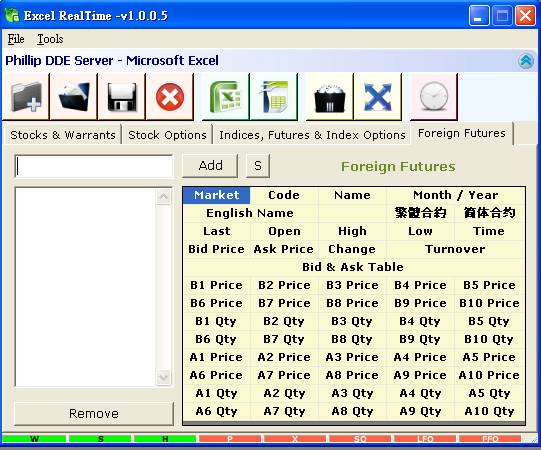Click the red P status indicator

coord(230,439)
